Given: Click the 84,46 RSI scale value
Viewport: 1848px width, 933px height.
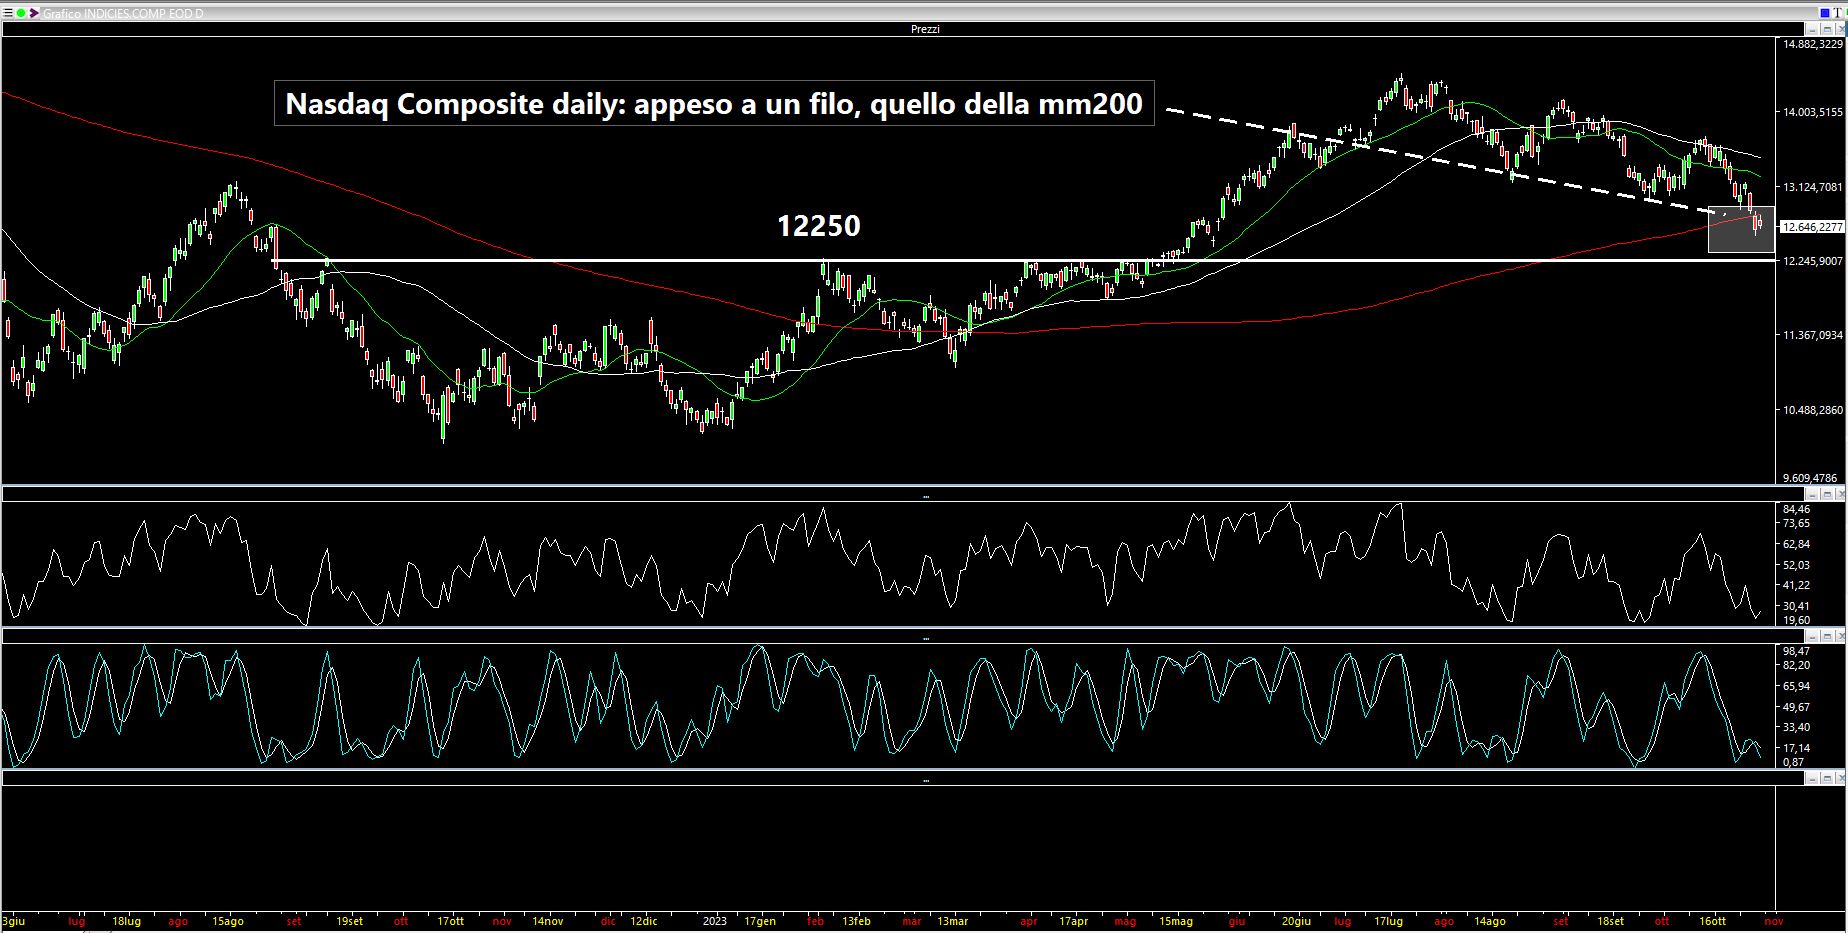Looking at the screenshot, I should [x=1796, y=509].
